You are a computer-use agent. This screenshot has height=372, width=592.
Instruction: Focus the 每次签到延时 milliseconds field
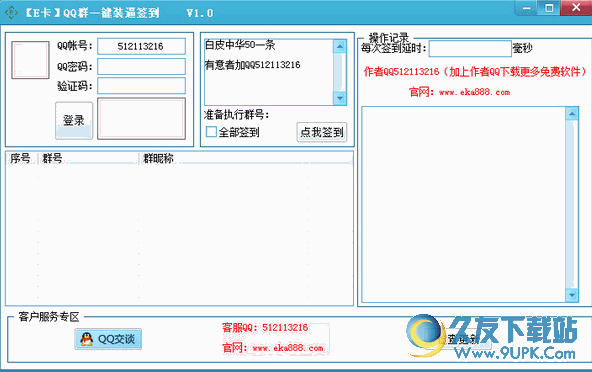pos(470,49)
